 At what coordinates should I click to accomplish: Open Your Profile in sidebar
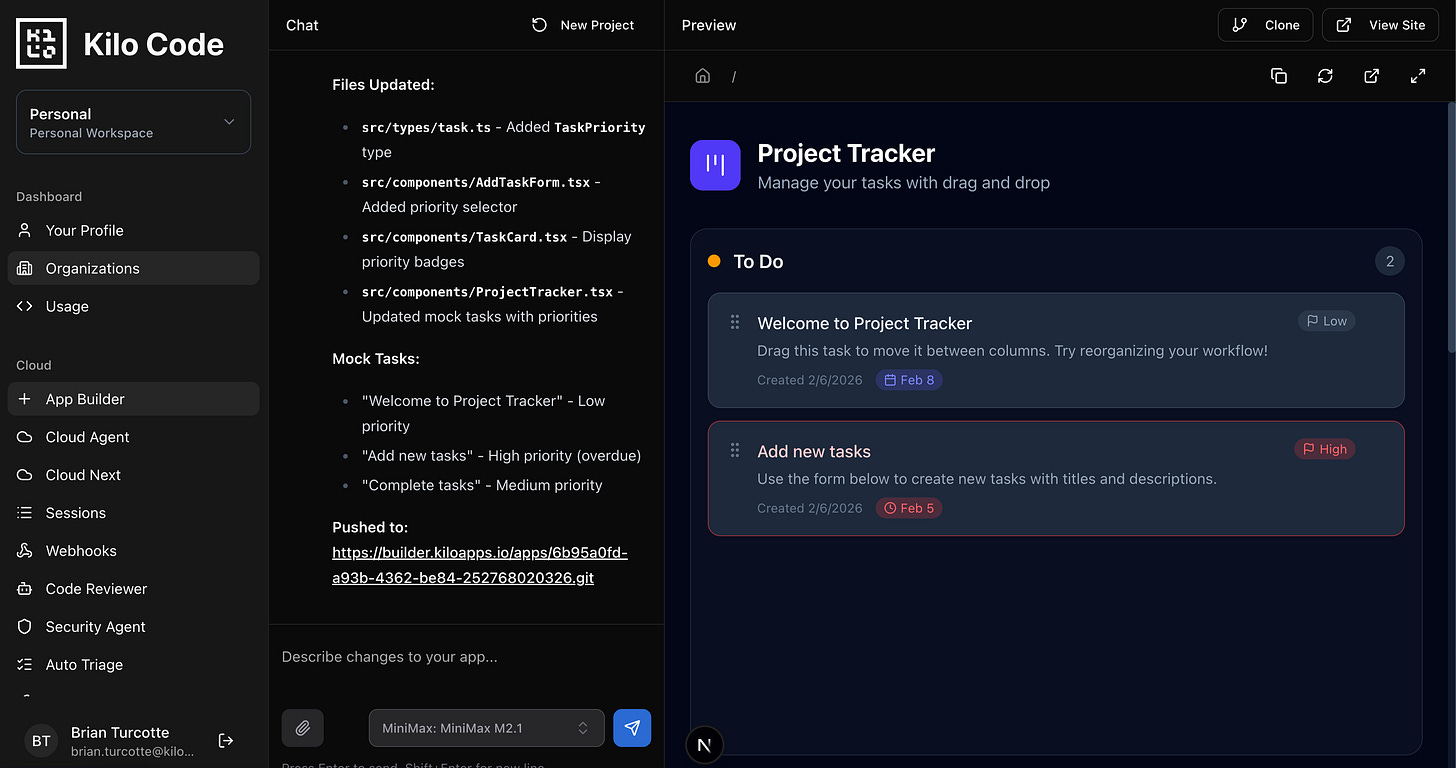133,230
